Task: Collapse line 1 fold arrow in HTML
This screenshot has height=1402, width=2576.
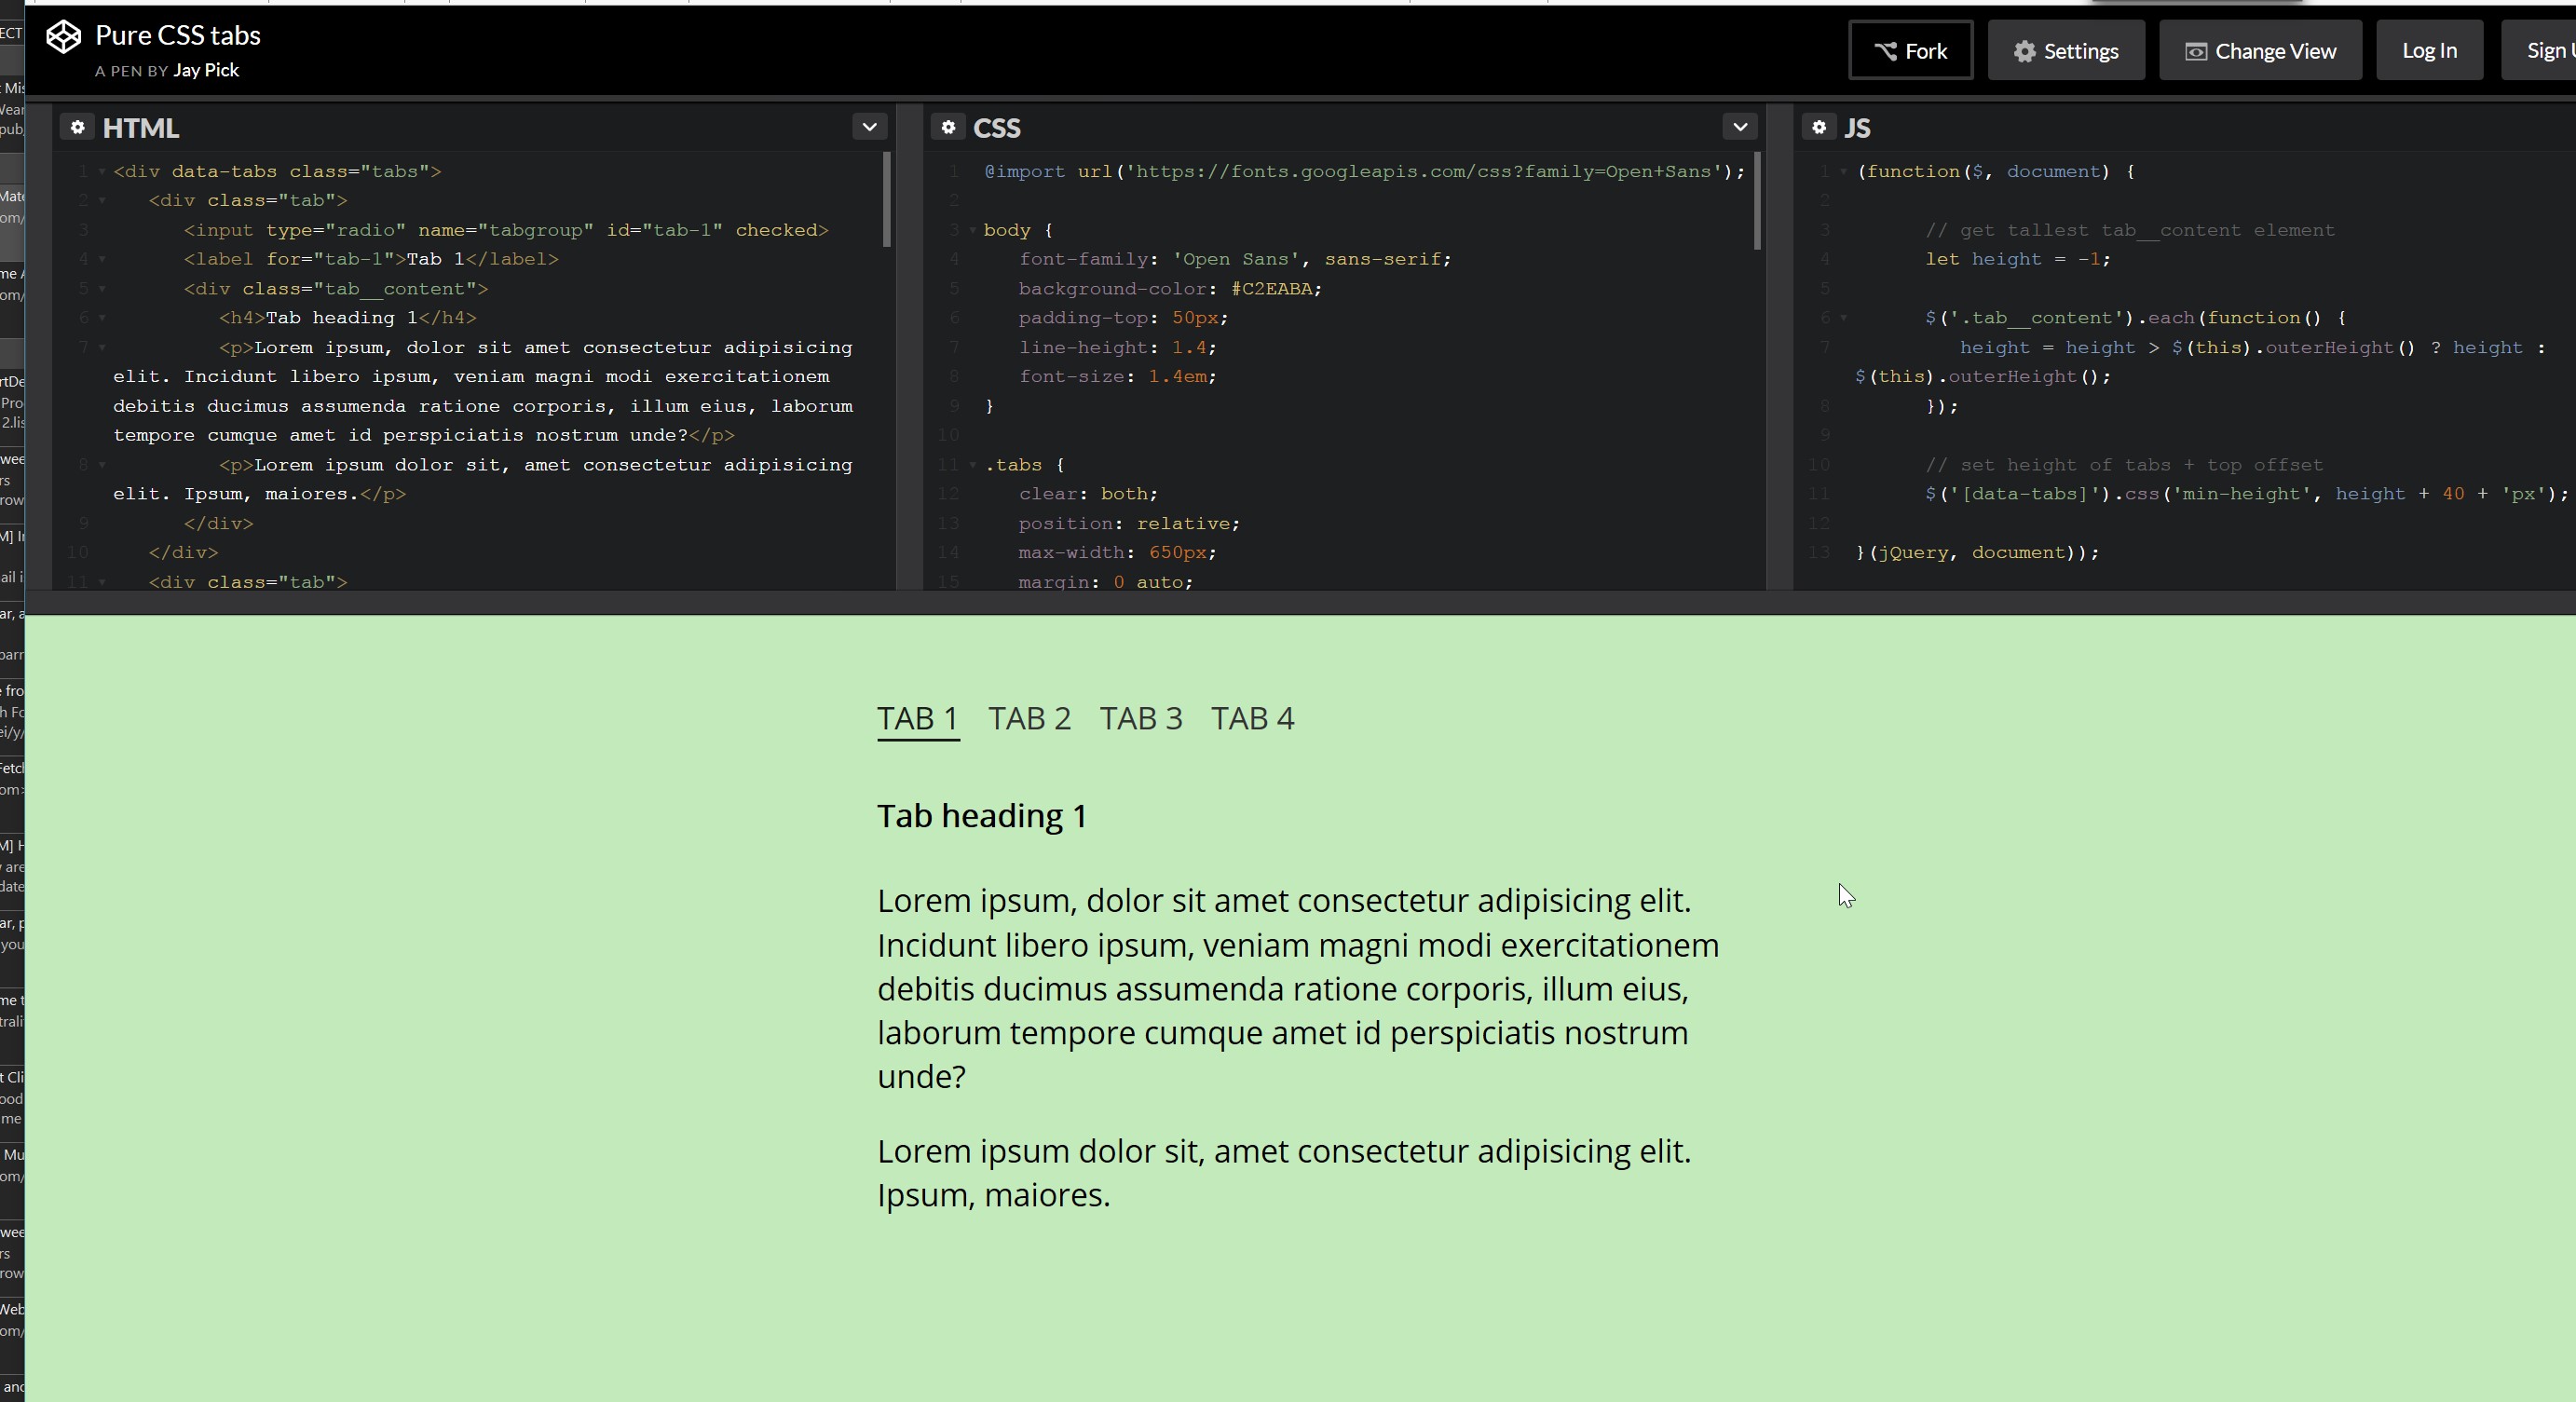Action: coord(102,172)
